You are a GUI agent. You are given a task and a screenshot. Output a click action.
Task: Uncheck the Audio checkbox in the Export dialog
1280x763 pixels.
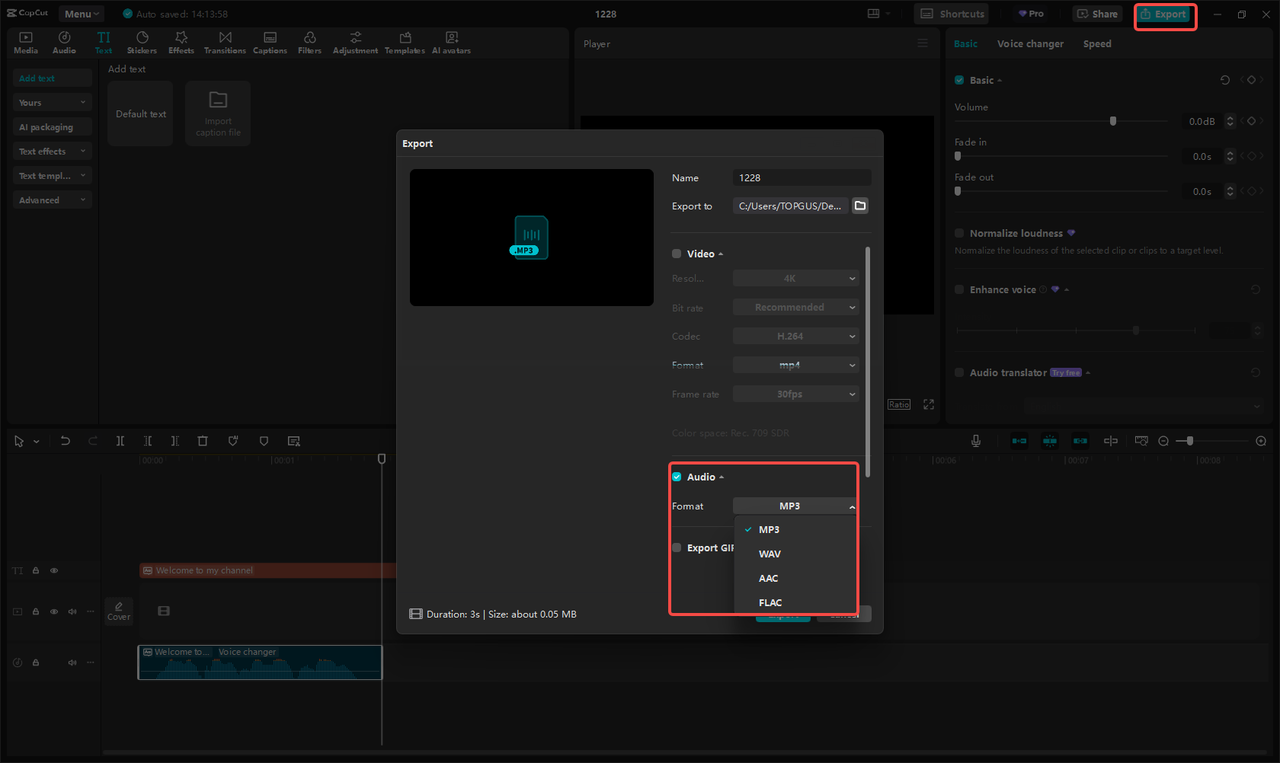(677, 476)
